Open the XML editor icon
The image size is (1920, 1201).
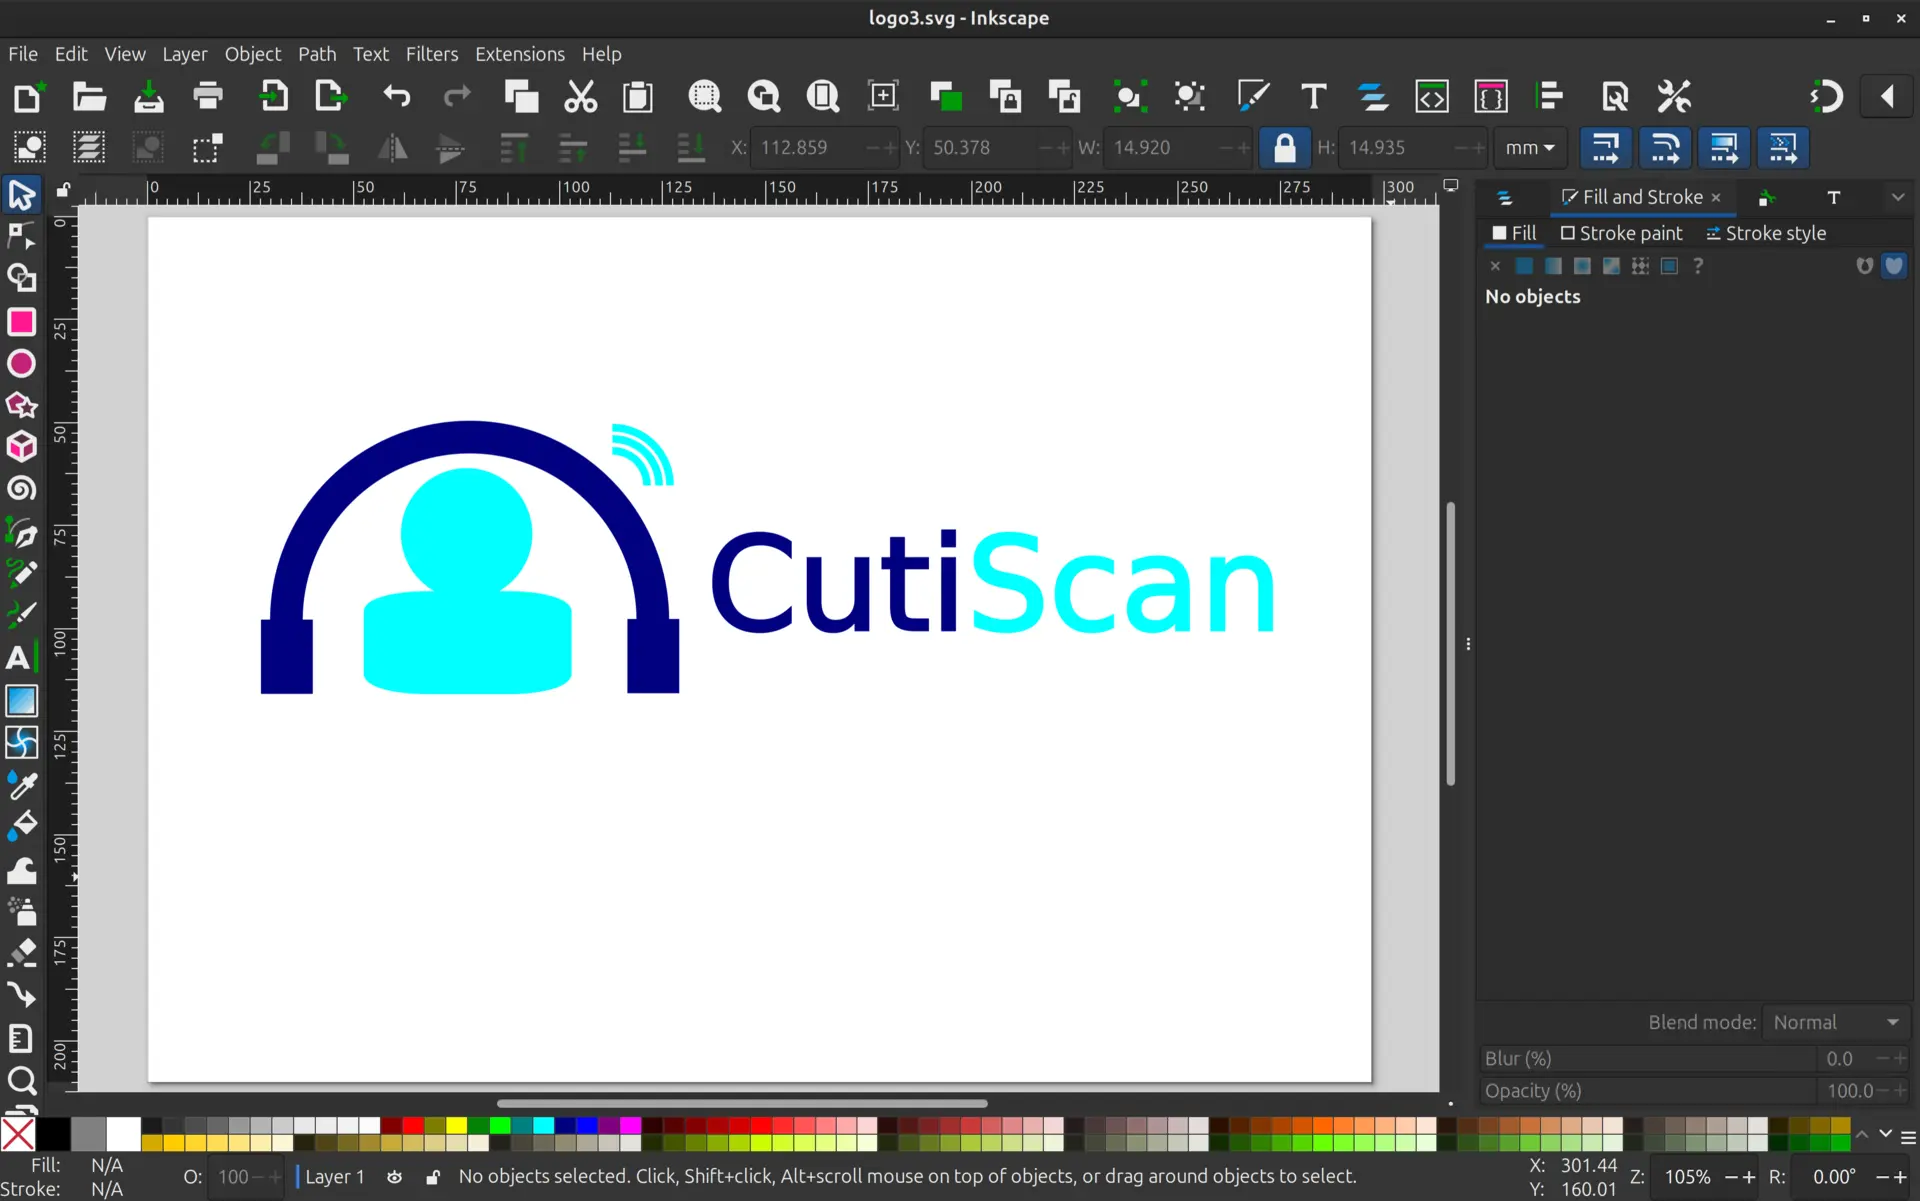[1431, 97]
